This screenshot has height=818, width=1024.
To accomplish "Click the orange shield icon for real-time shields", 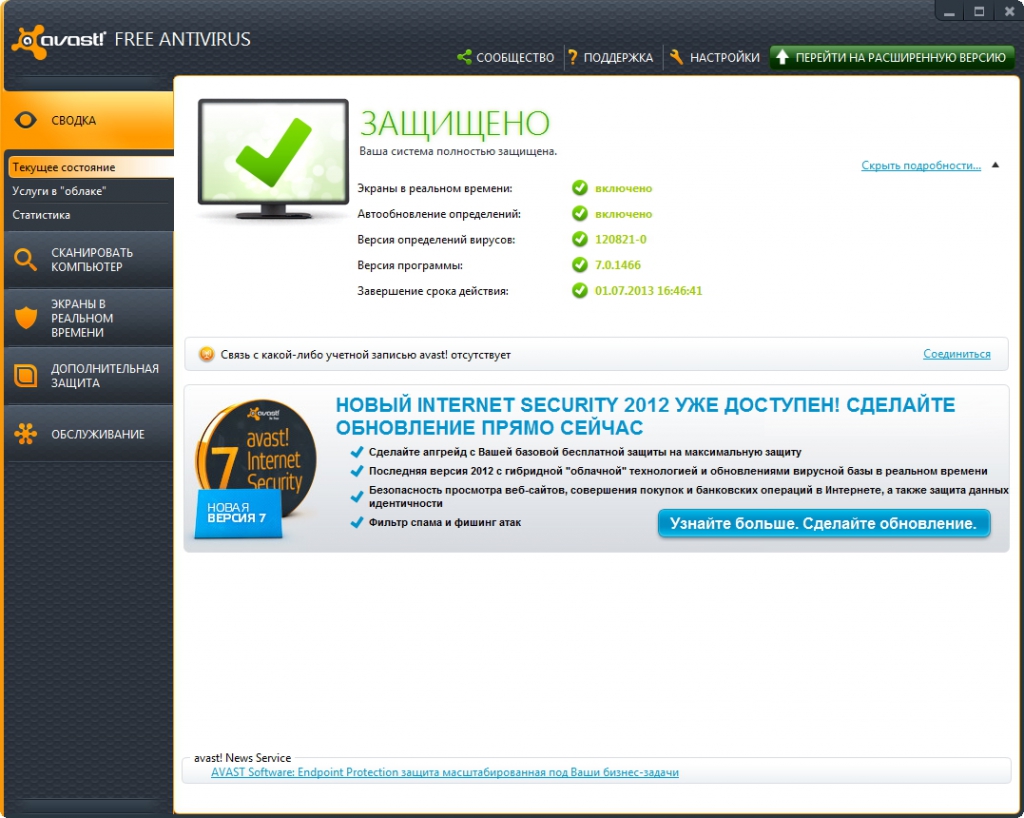I will click(26, 318).
